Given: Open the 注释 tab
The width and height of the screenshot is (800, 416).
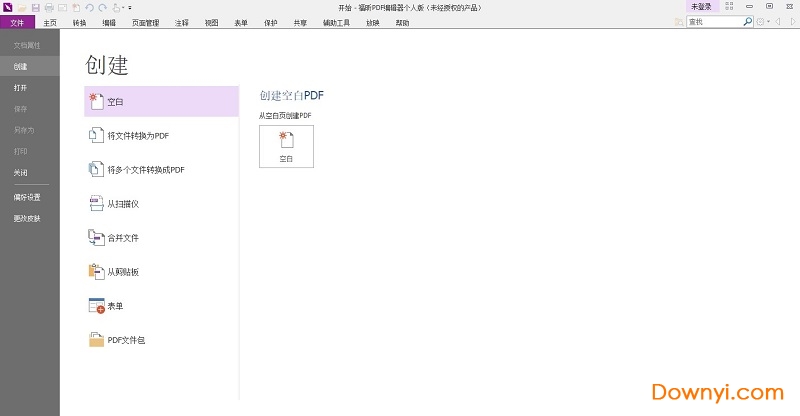Looking at the screenshot, I should point(182,22).
